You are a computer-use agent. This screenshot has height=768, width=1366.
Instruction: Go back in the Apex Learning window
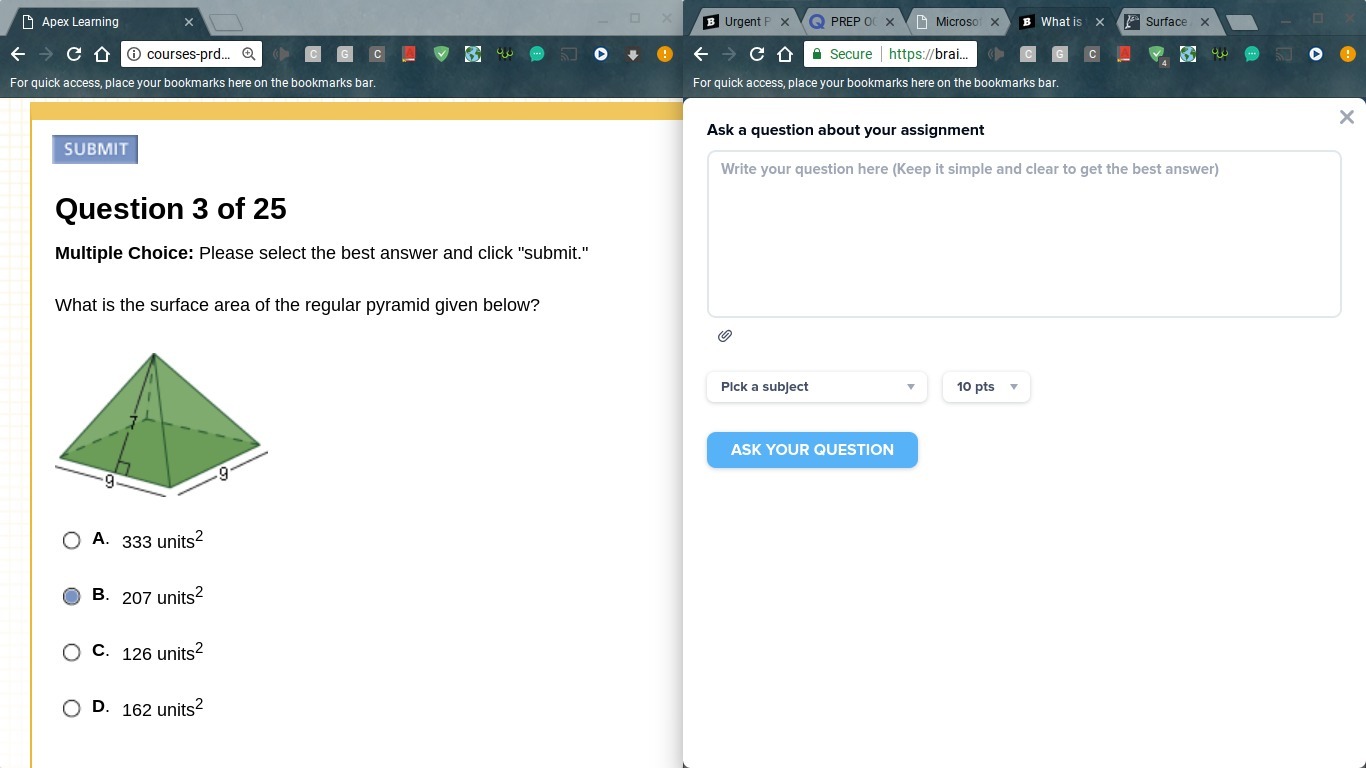[x=18, y=54]
